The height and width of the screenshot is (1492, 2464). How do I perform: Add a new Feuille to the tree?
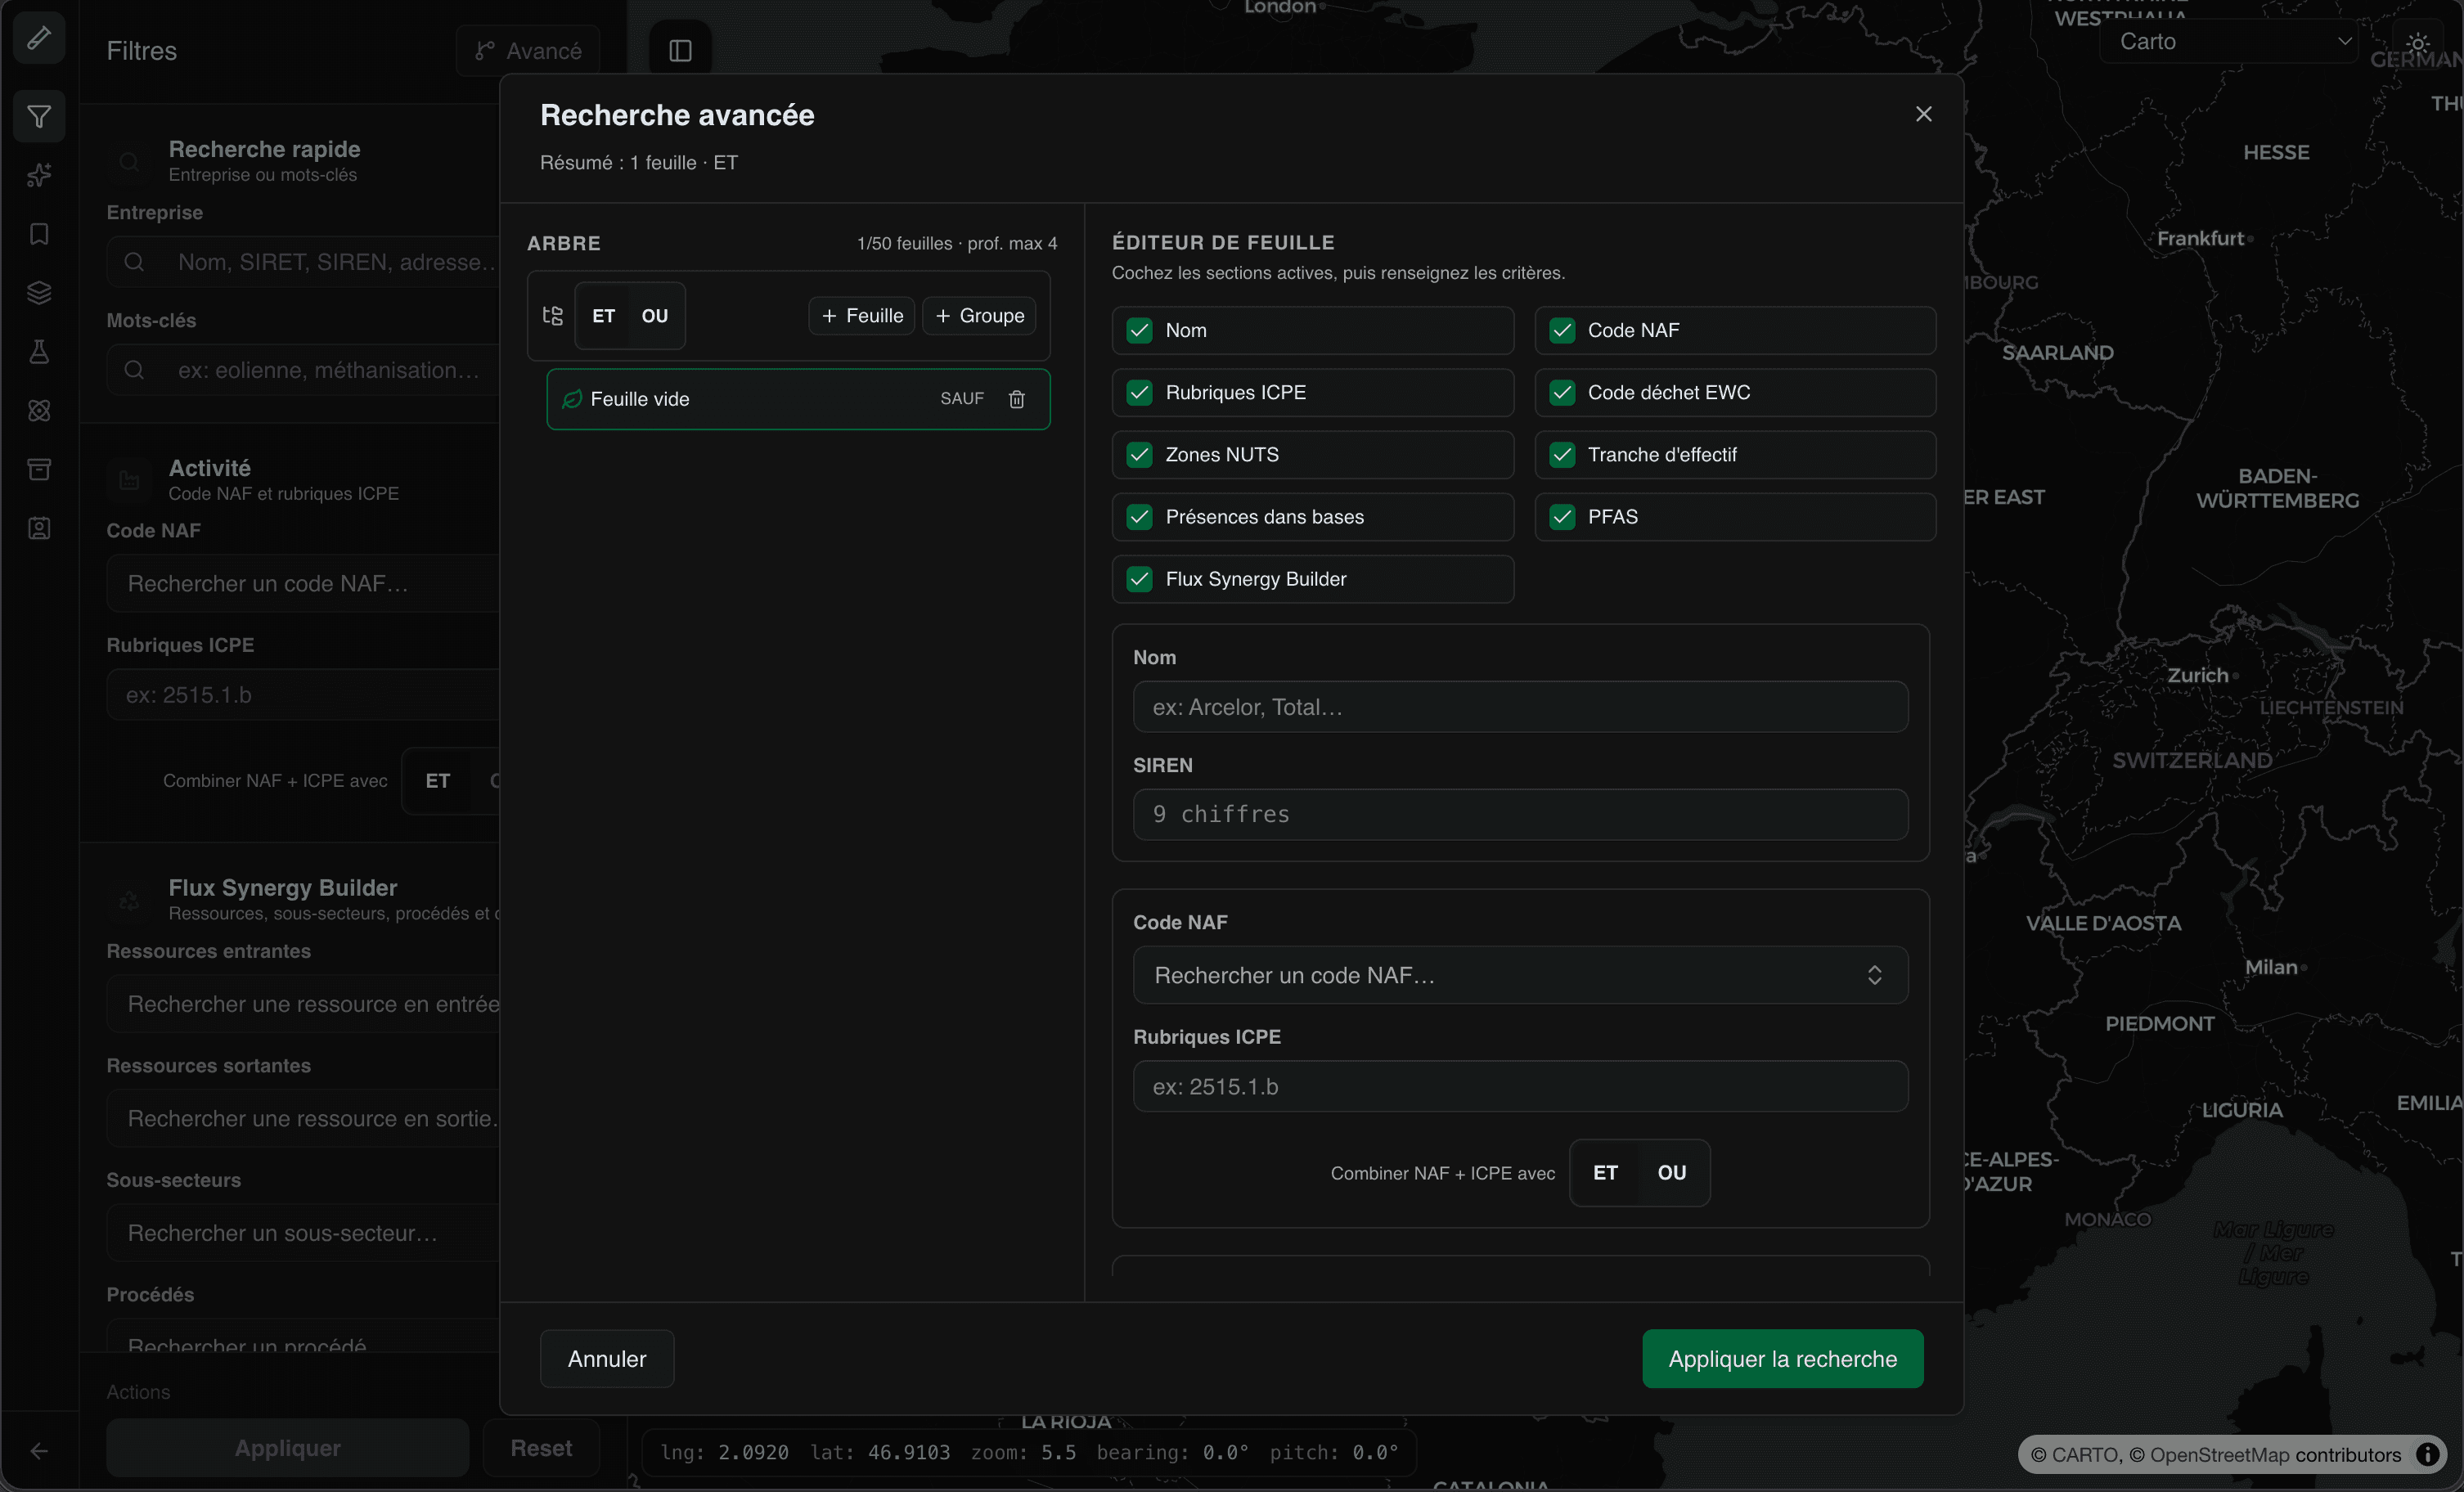click(x=862, y=316)
